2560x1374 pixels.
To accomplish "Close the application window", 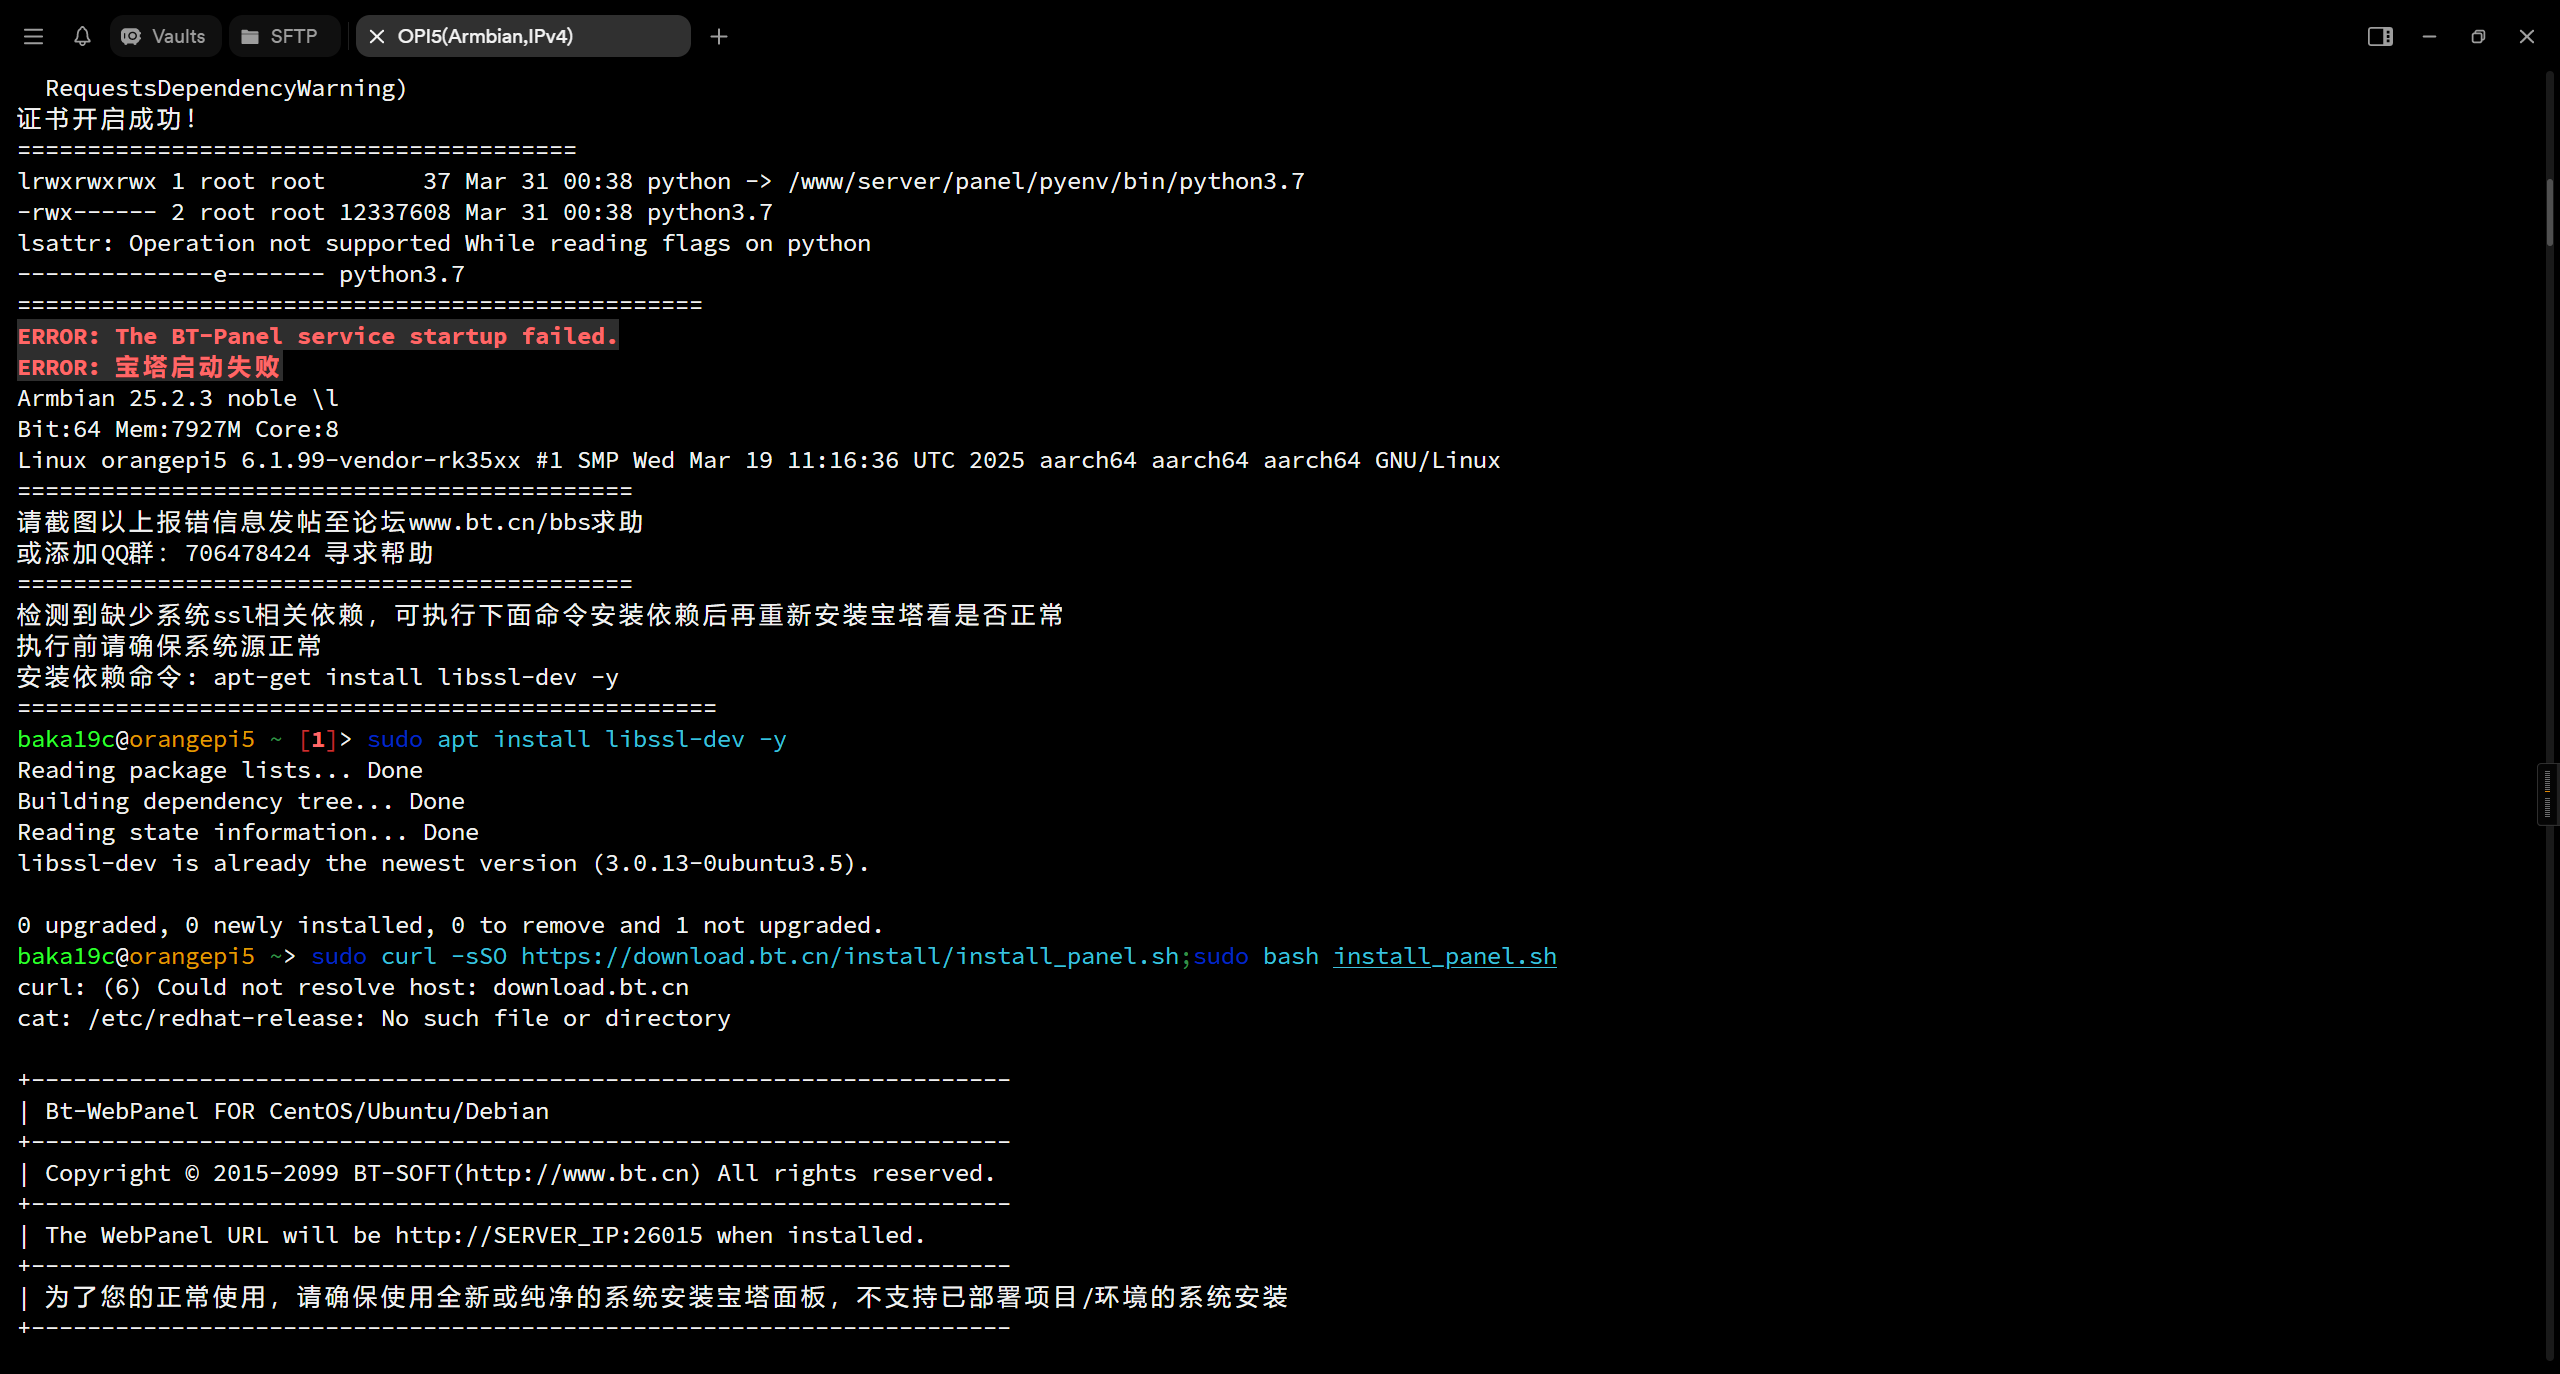I will (2527, 37).
